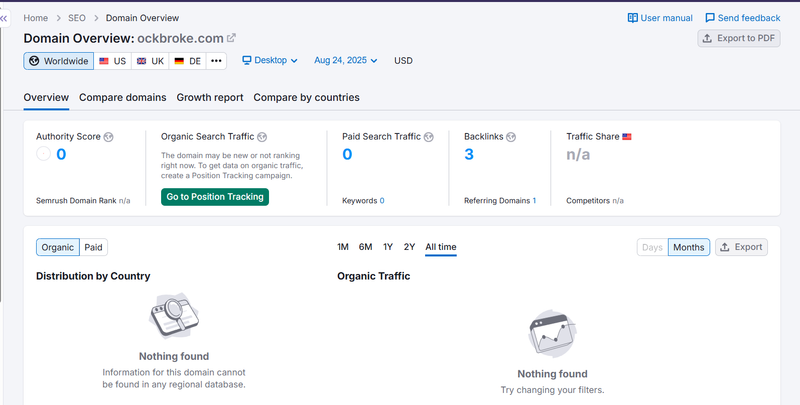Click ockbroke.com domain title
Screen dimensions: 800x405
pyautogui.click(x=180, y=38)
